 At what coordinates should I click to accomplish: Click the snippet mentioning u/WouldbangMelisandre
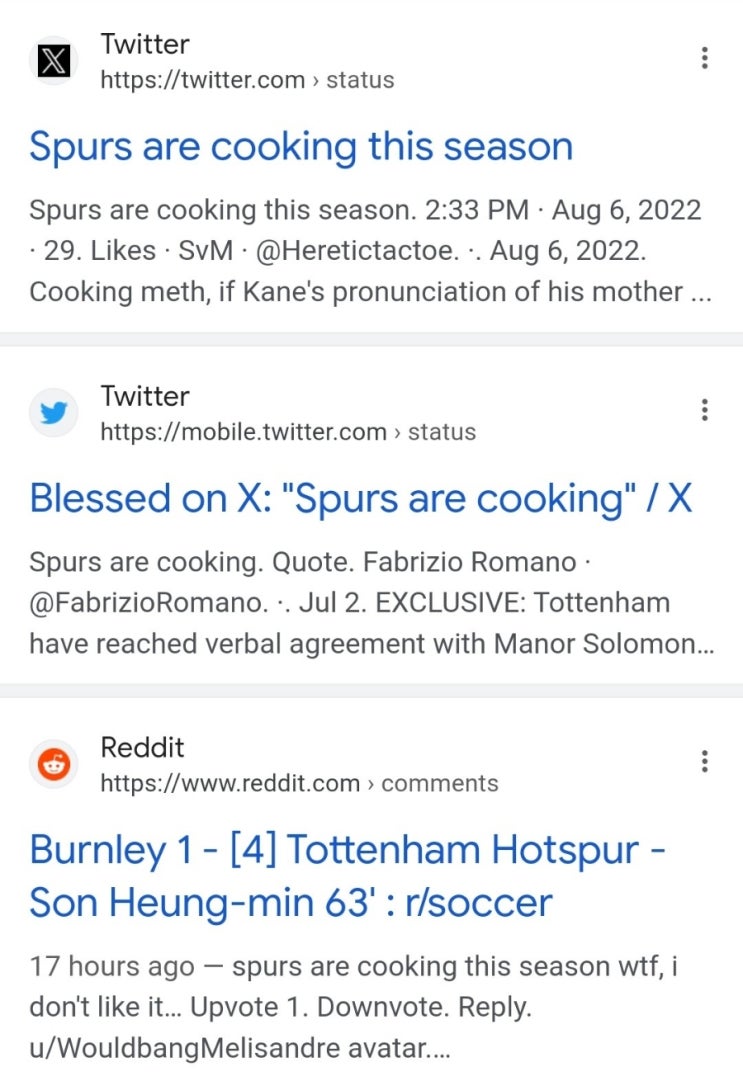pyautogui.click(x=354, y=1007)
